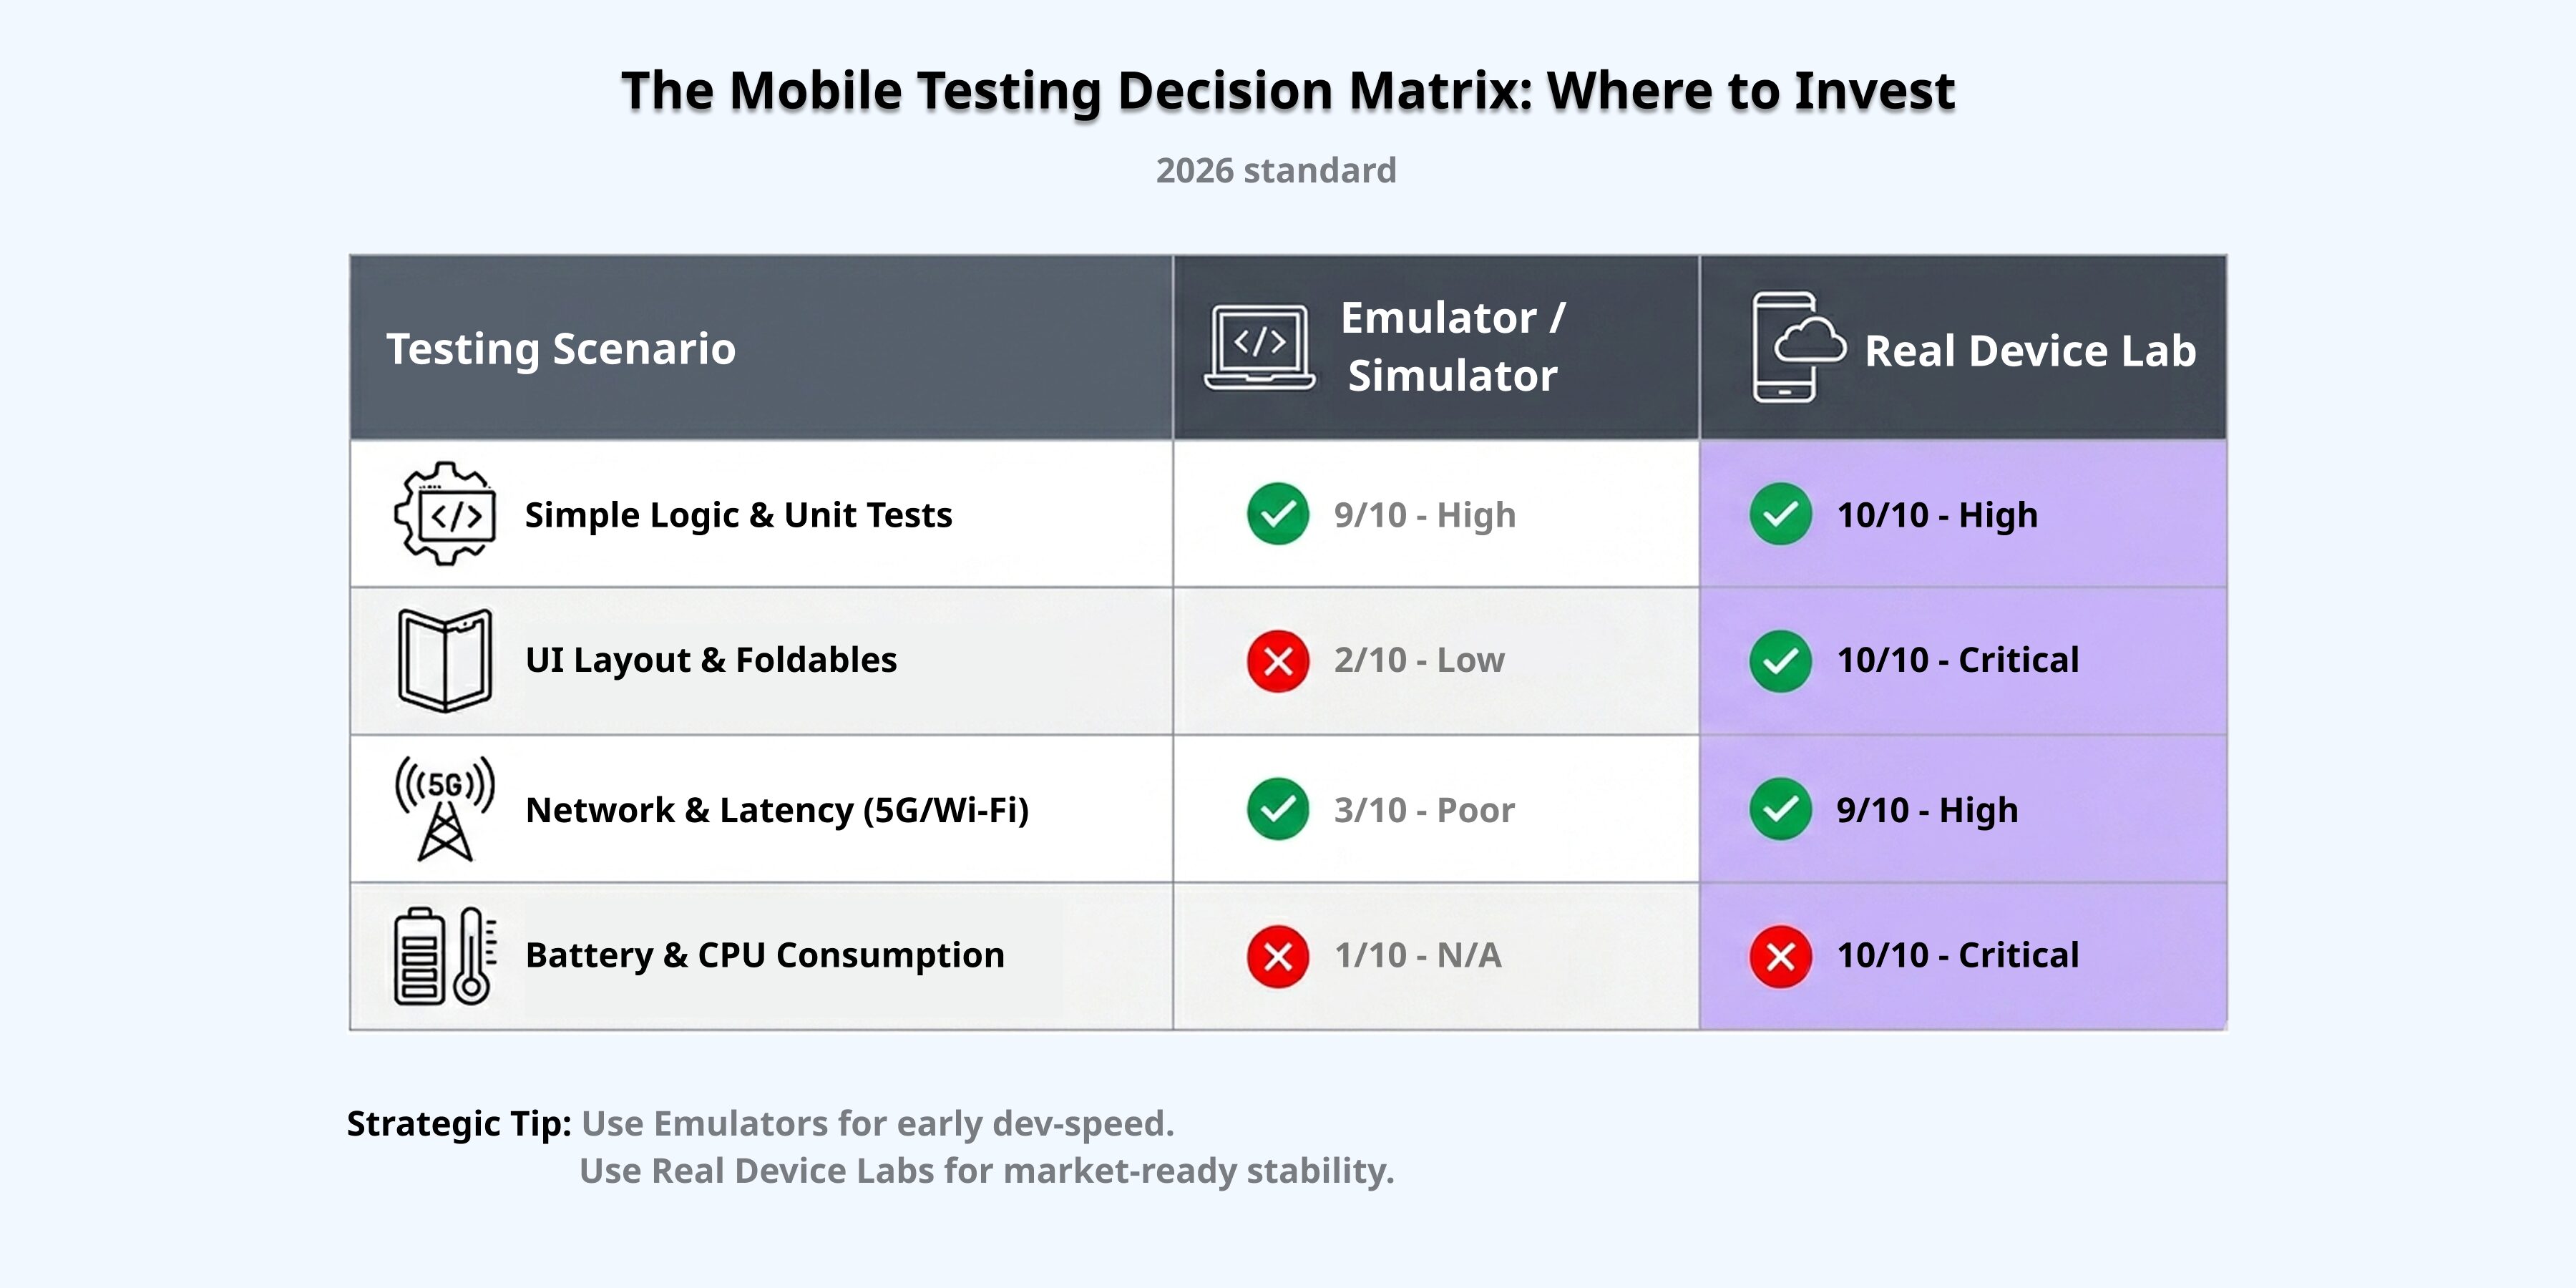The width and height of the screenshot is (2576, 1288).
Task: Click the Testing Scenario column header
Action: click(x=561, y=349)
